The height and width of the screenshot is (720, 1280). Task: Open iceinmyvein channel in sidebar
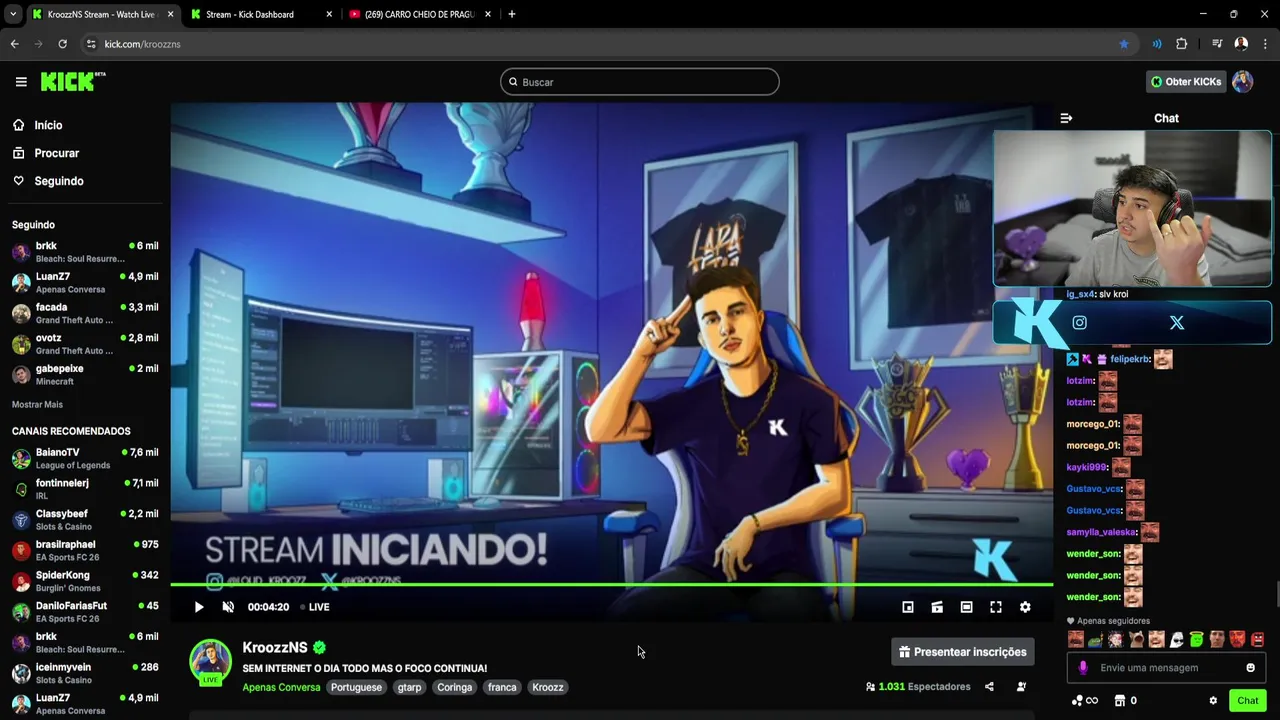click(x=85, y=673)
